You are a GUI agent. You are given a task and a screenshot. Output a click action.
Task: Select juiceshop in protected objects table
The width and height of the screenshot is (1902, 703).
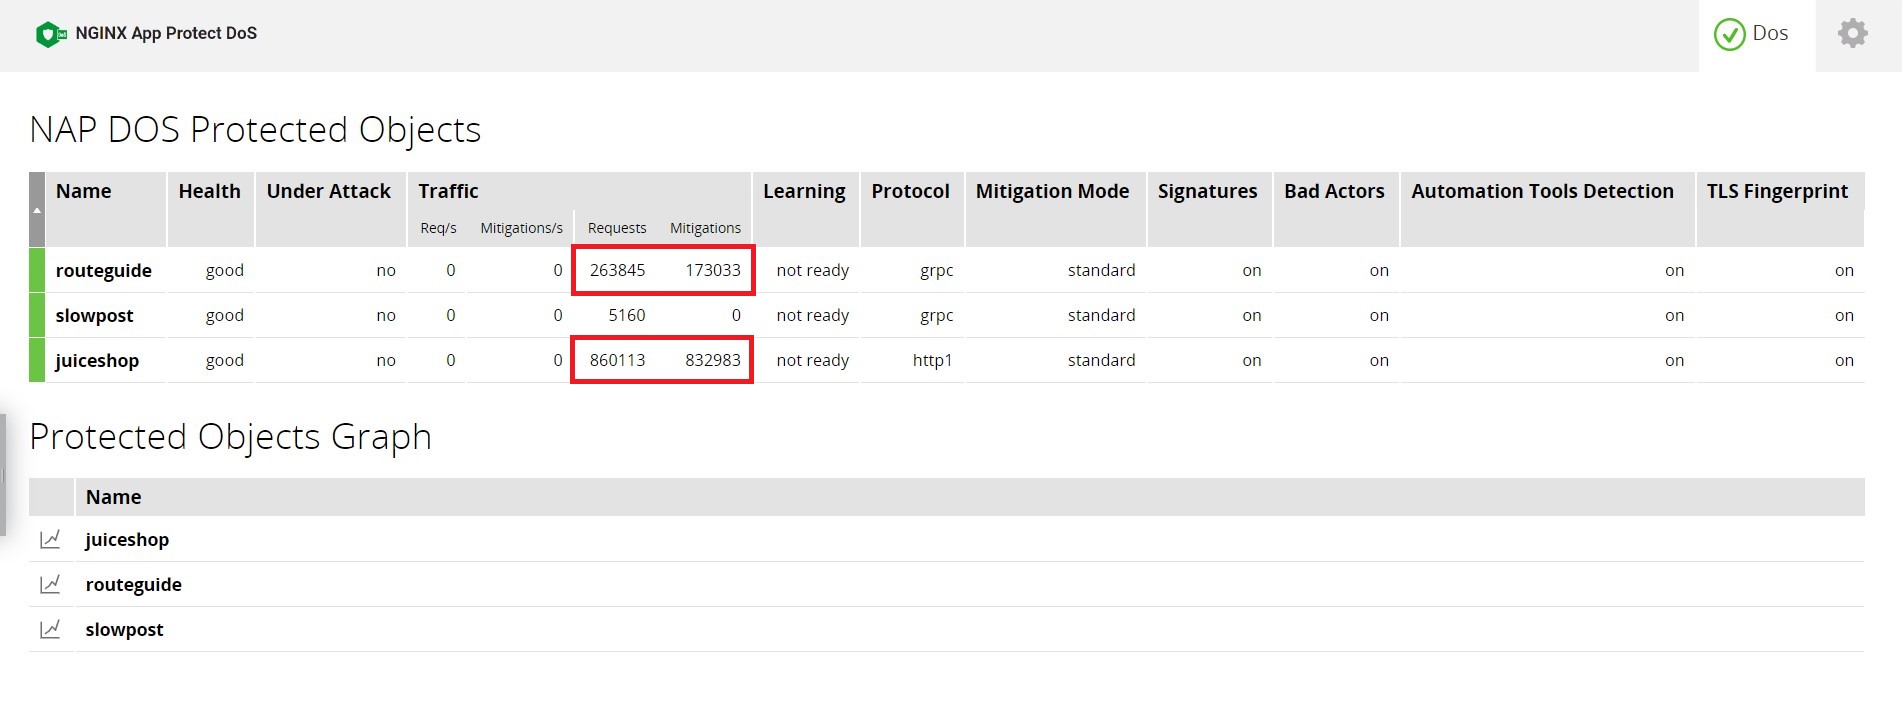pos(97,360)
